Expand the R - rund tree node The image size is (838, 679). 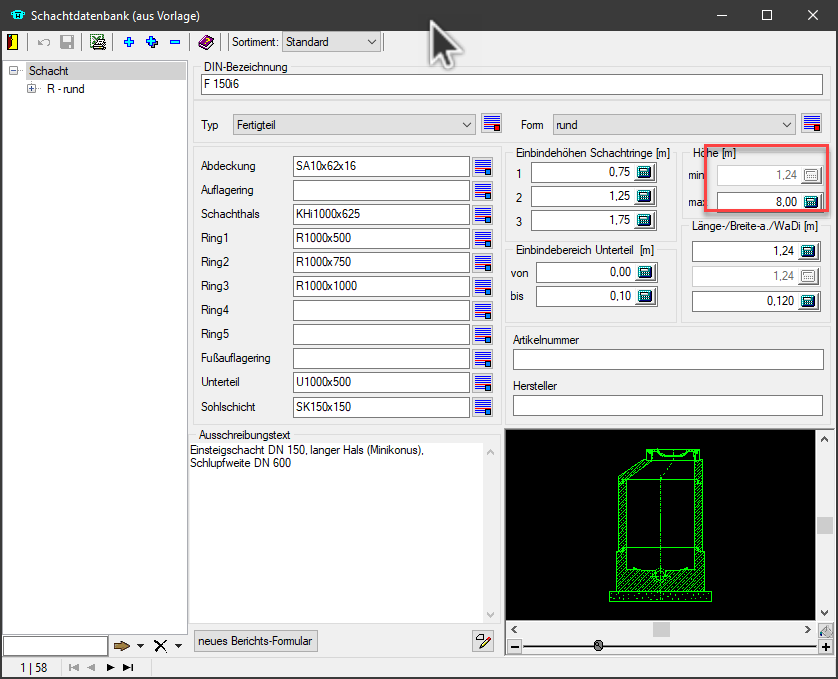pos(32,89)
